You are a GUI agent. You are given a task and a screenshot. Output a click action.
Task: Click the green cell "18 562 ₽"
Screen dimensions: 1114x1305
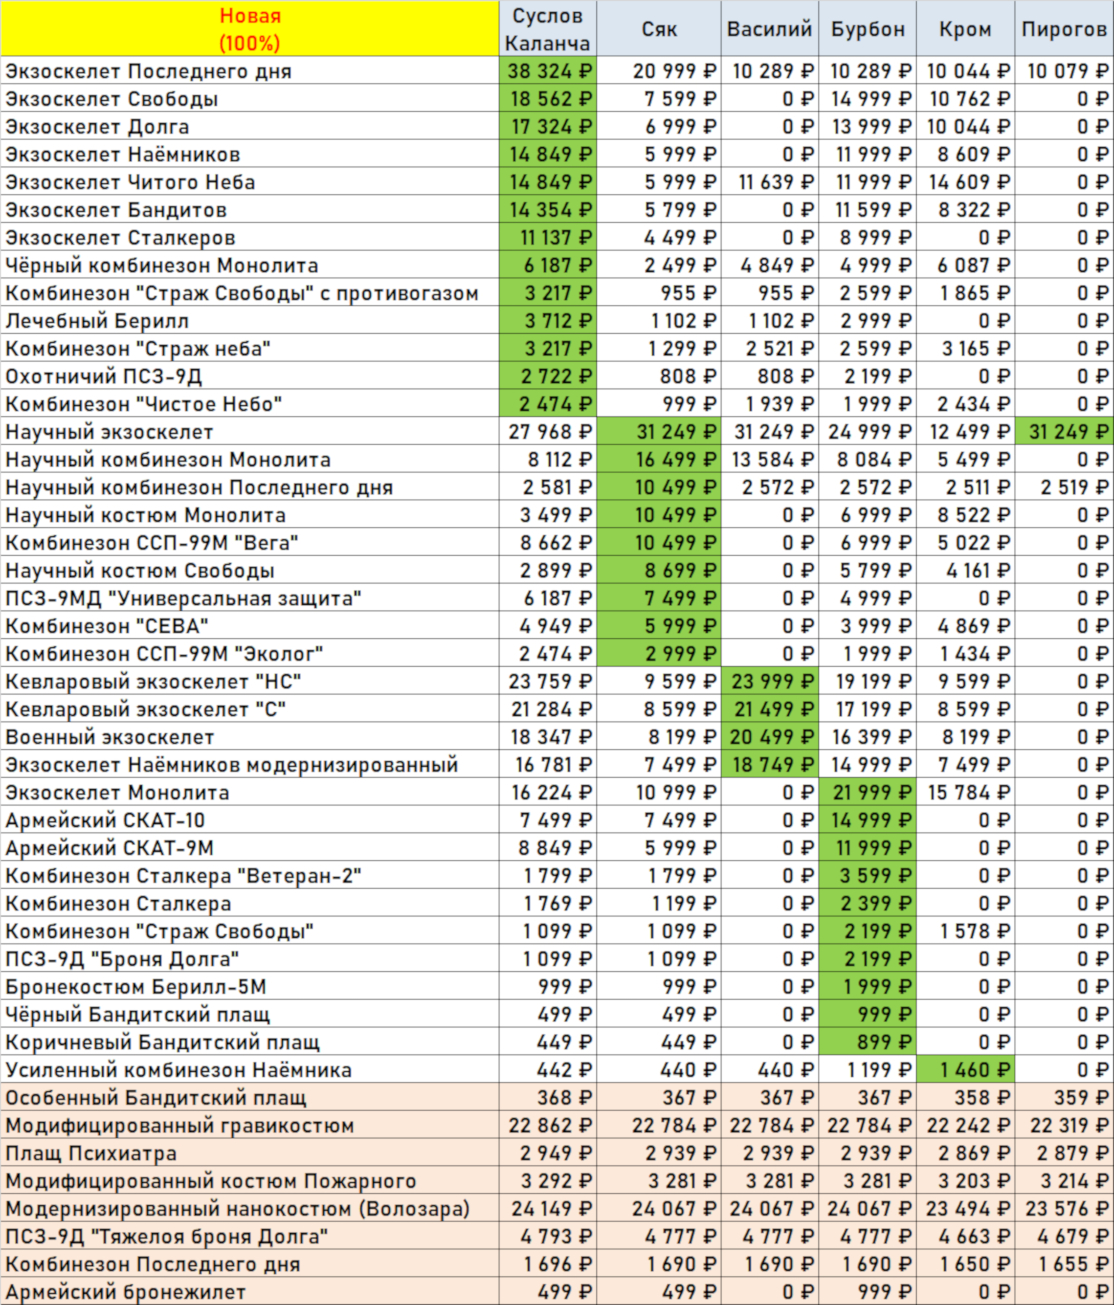coord(548,99)
